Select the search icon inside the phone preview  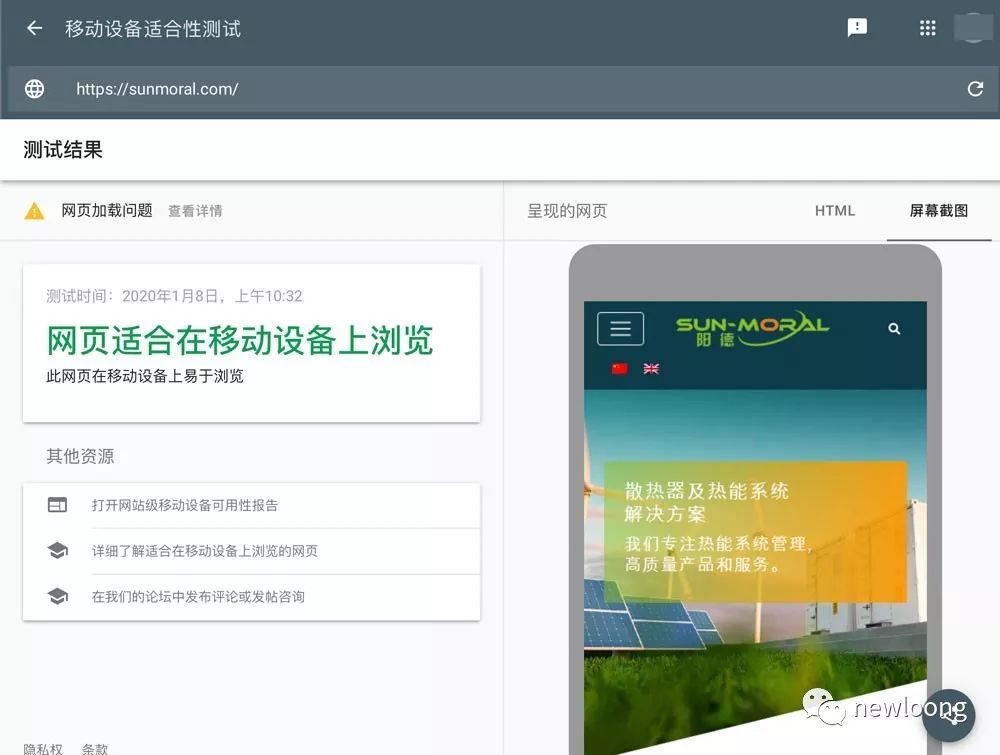tap(895, 327)
